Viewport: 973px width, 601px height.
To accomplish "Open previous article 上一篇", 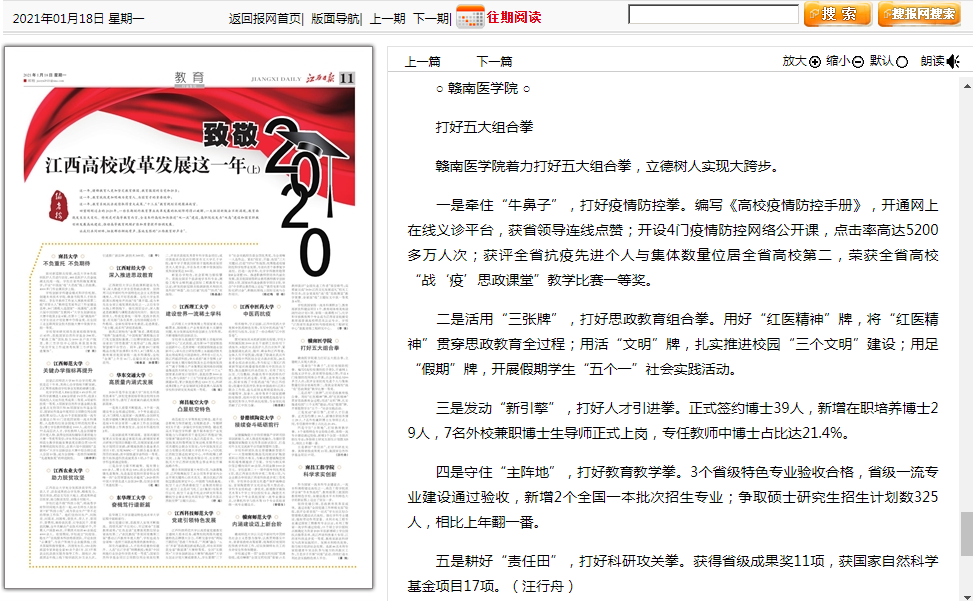I will coord(423,61).
